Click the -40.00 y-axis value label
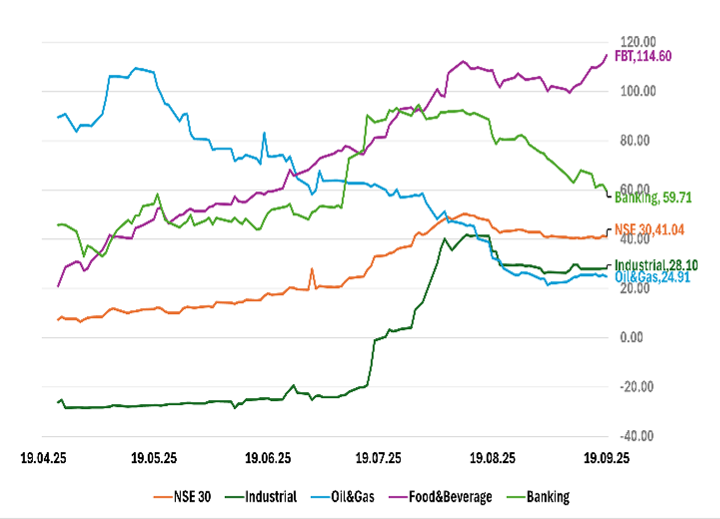This screenshot has width=720, height=519. 637,436
